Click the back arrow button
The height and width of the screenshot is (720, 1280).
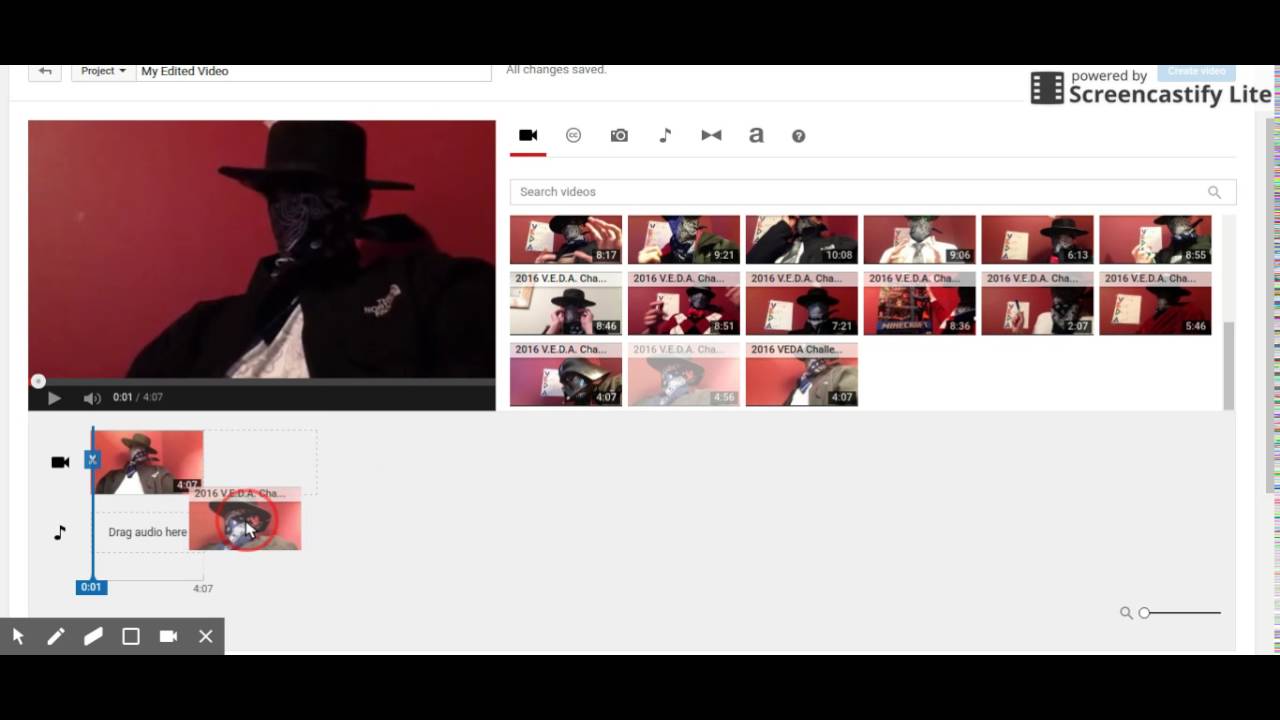pos(45,71)
